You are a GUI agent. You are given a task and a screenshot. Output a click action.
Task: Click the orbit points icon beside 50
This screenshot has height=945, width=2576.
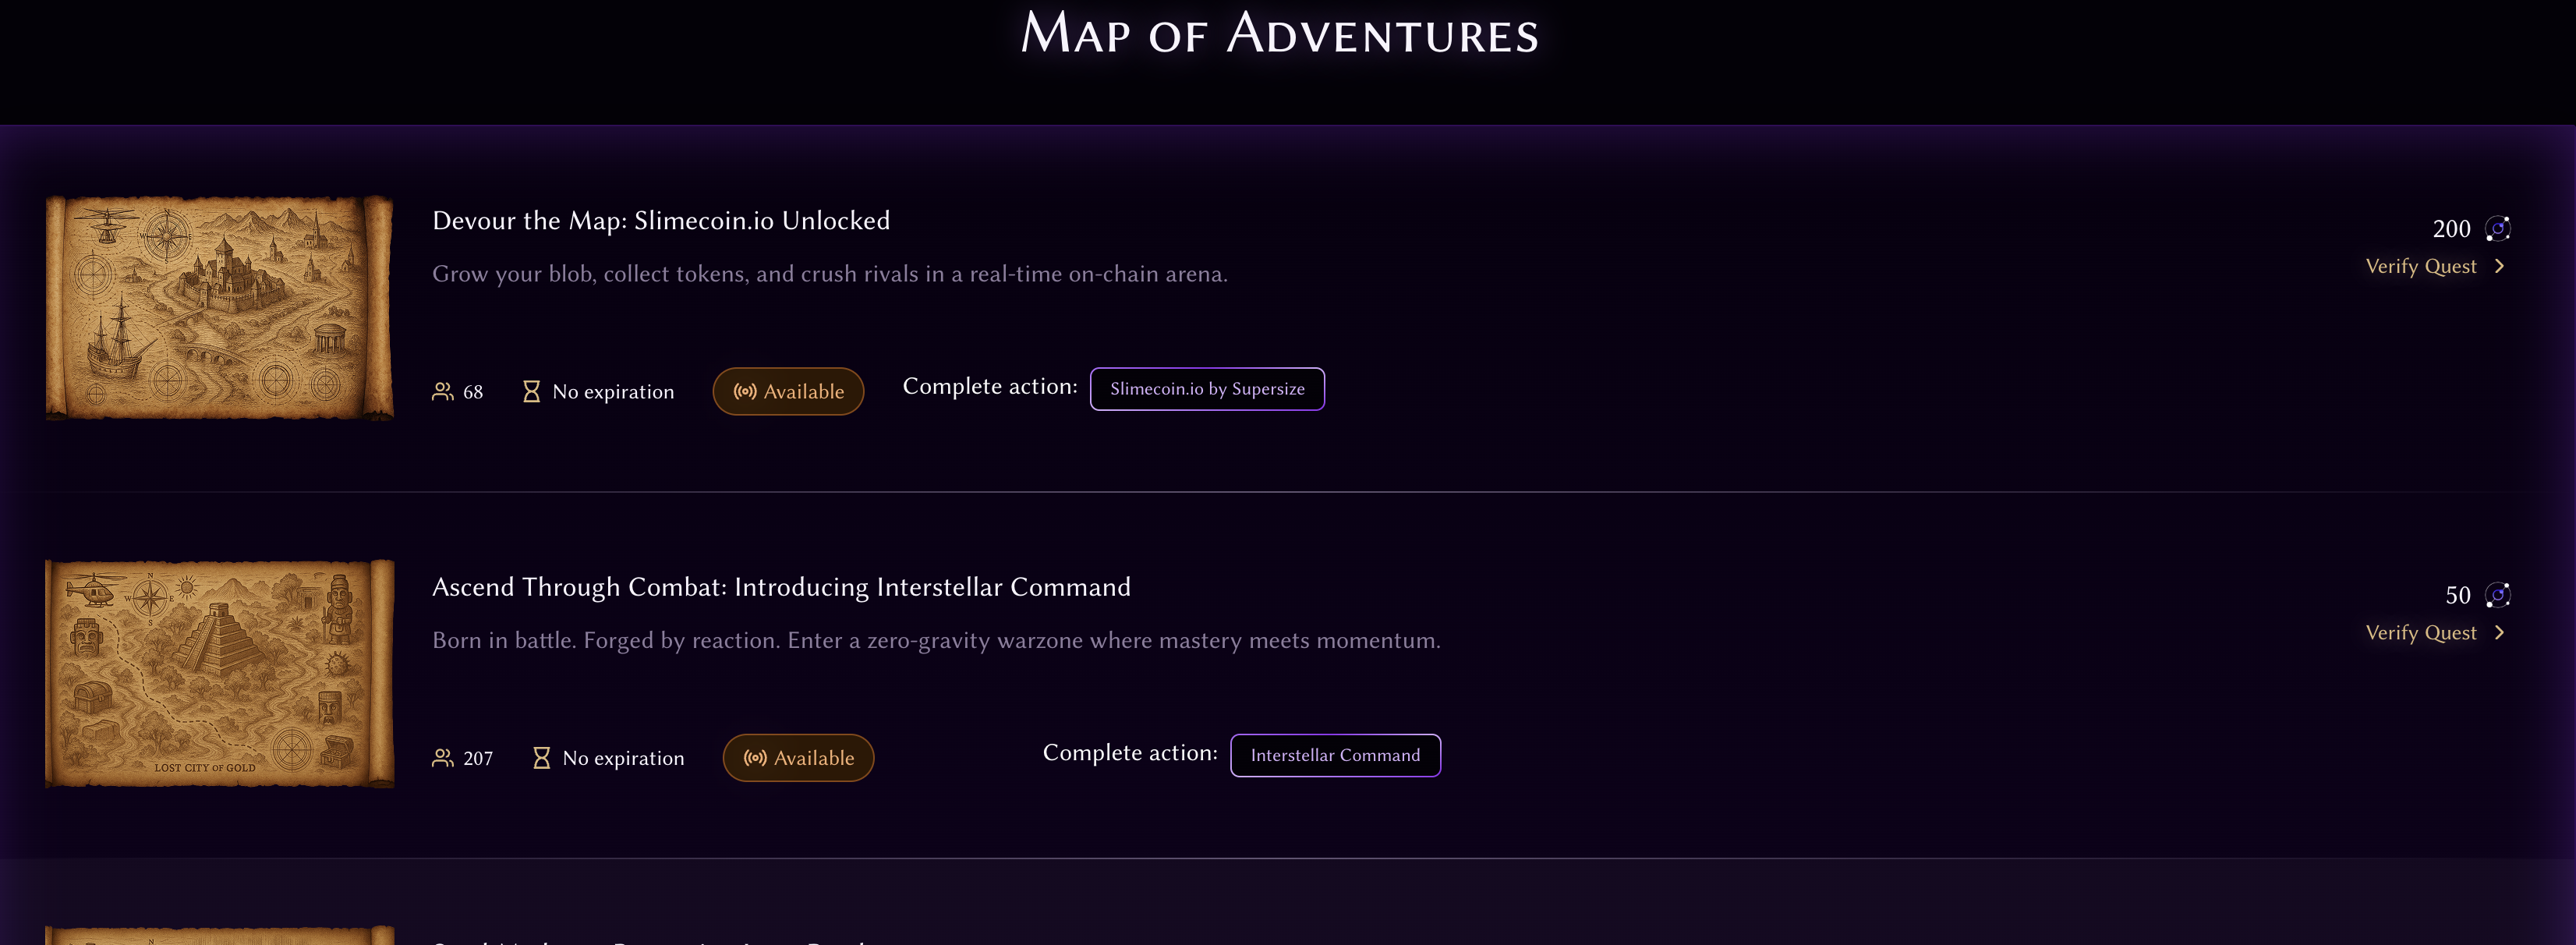pyautogui.click(x=2498, y=595)
